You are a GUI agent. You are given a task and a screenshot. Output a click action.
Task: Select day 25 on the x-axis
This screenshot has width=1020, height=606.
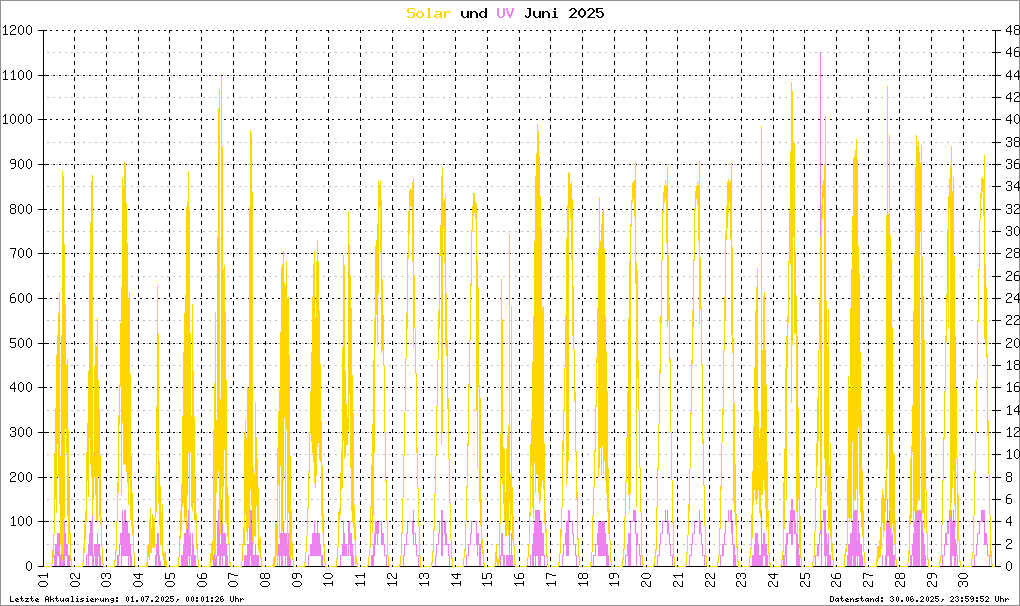(x=804, y=580)
